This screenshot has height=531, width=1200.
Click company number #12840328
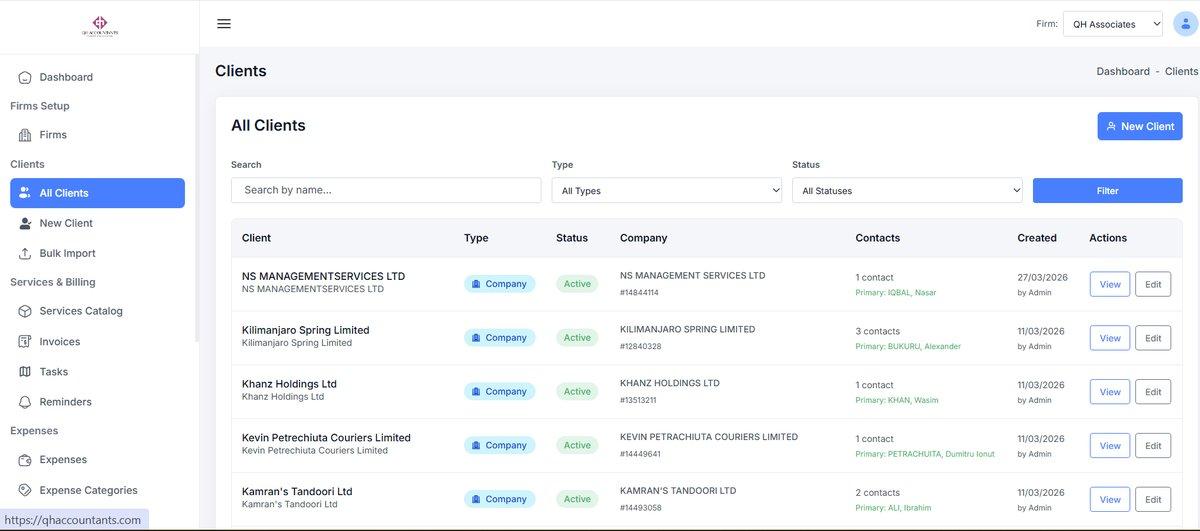pyautogui.click(x=640, y=347)
